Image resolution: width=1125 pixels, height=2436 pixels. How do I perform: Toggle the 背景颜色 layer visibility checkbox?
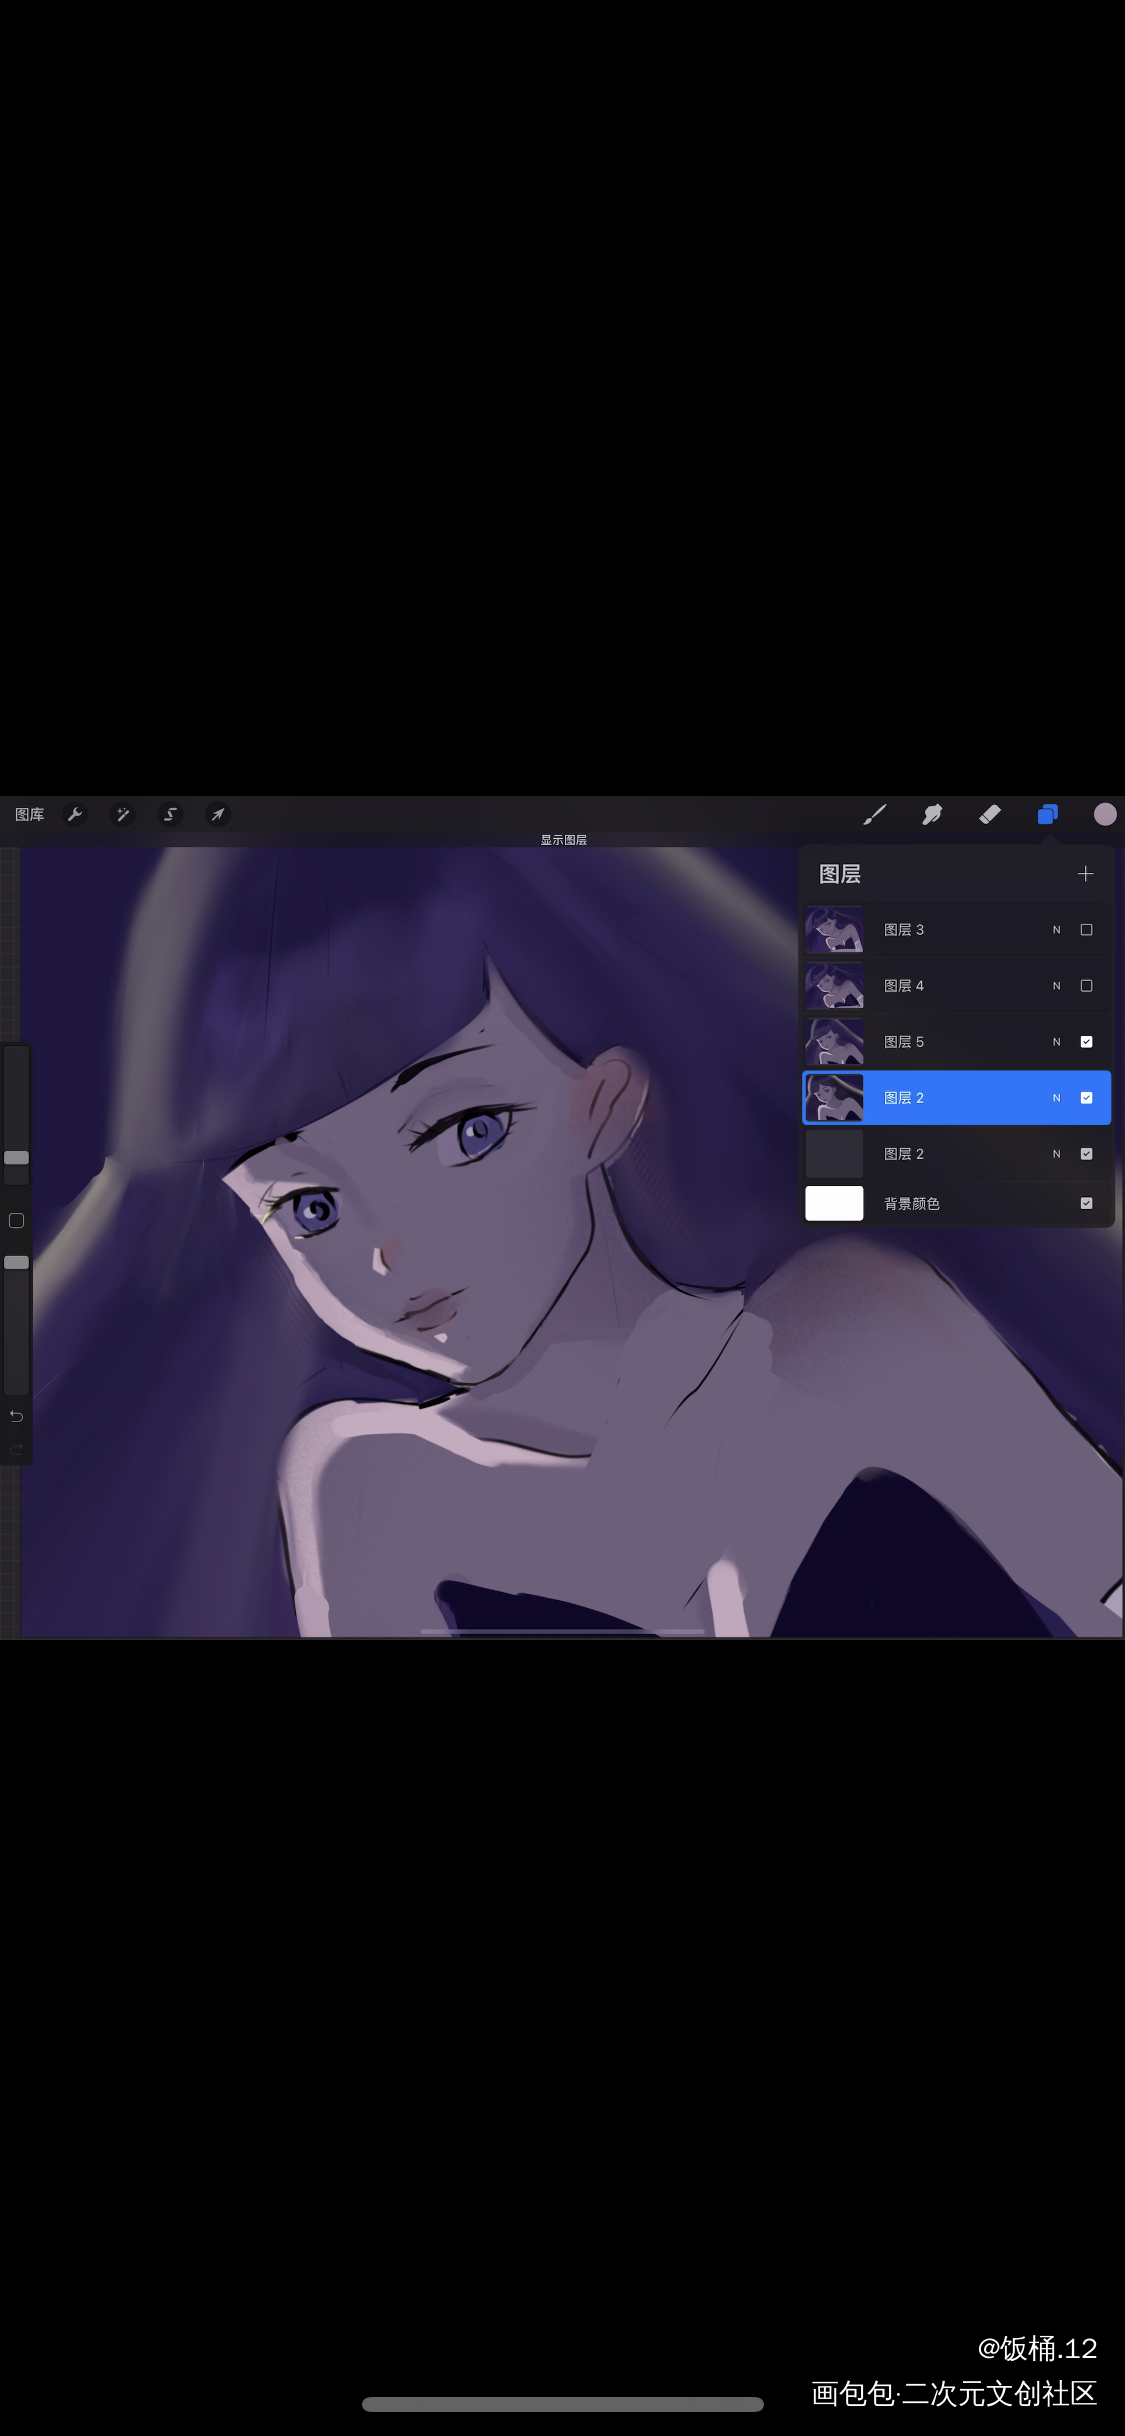click(x=1086, y=1204)
